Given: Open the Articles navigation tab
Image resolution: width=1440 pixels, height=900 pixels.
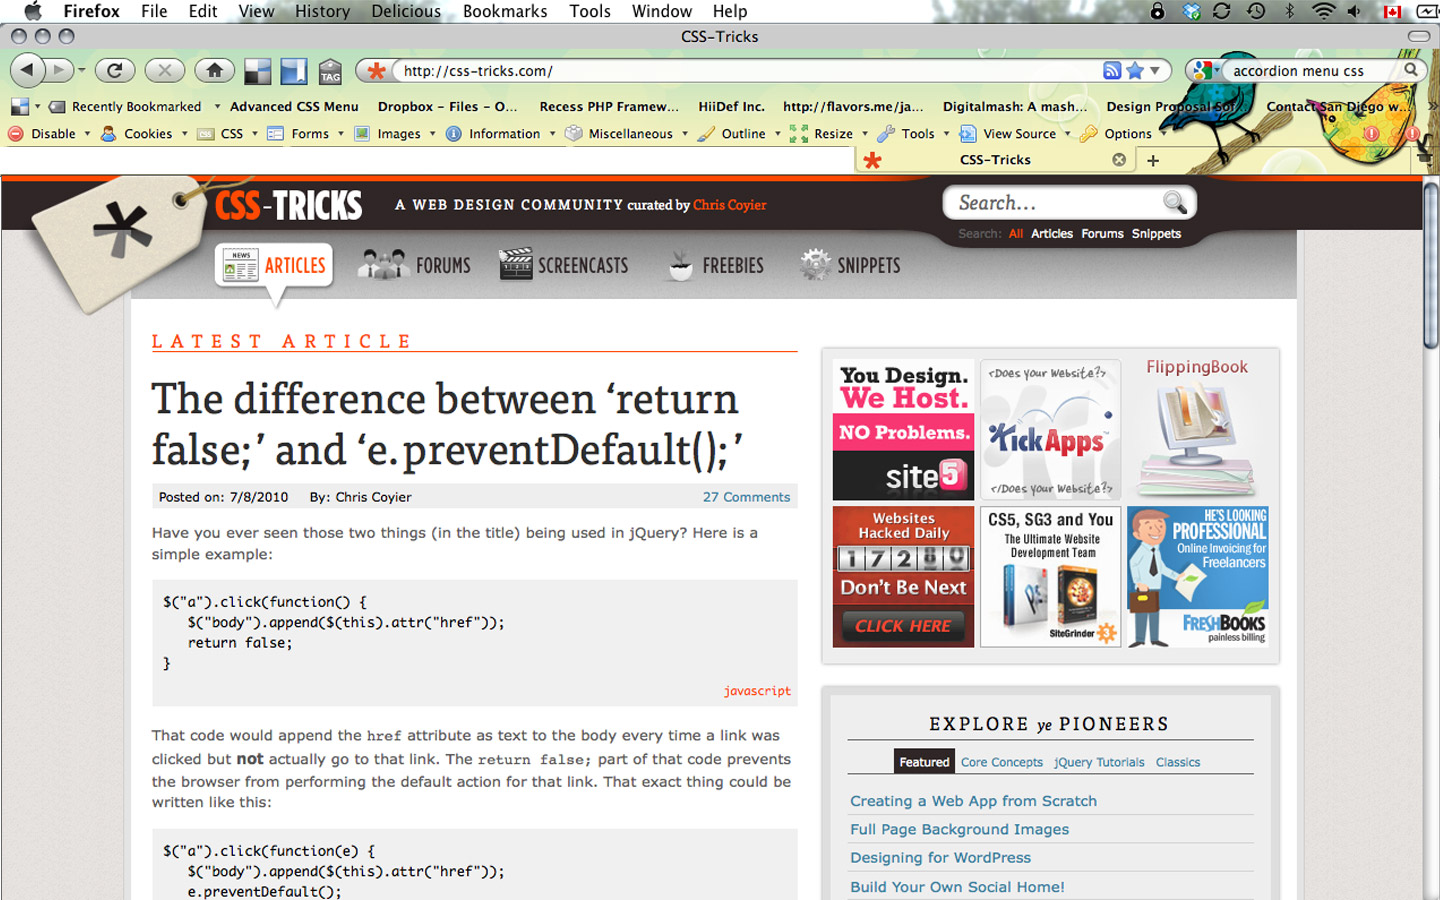Looking at the screenshot, I should 274,266.
